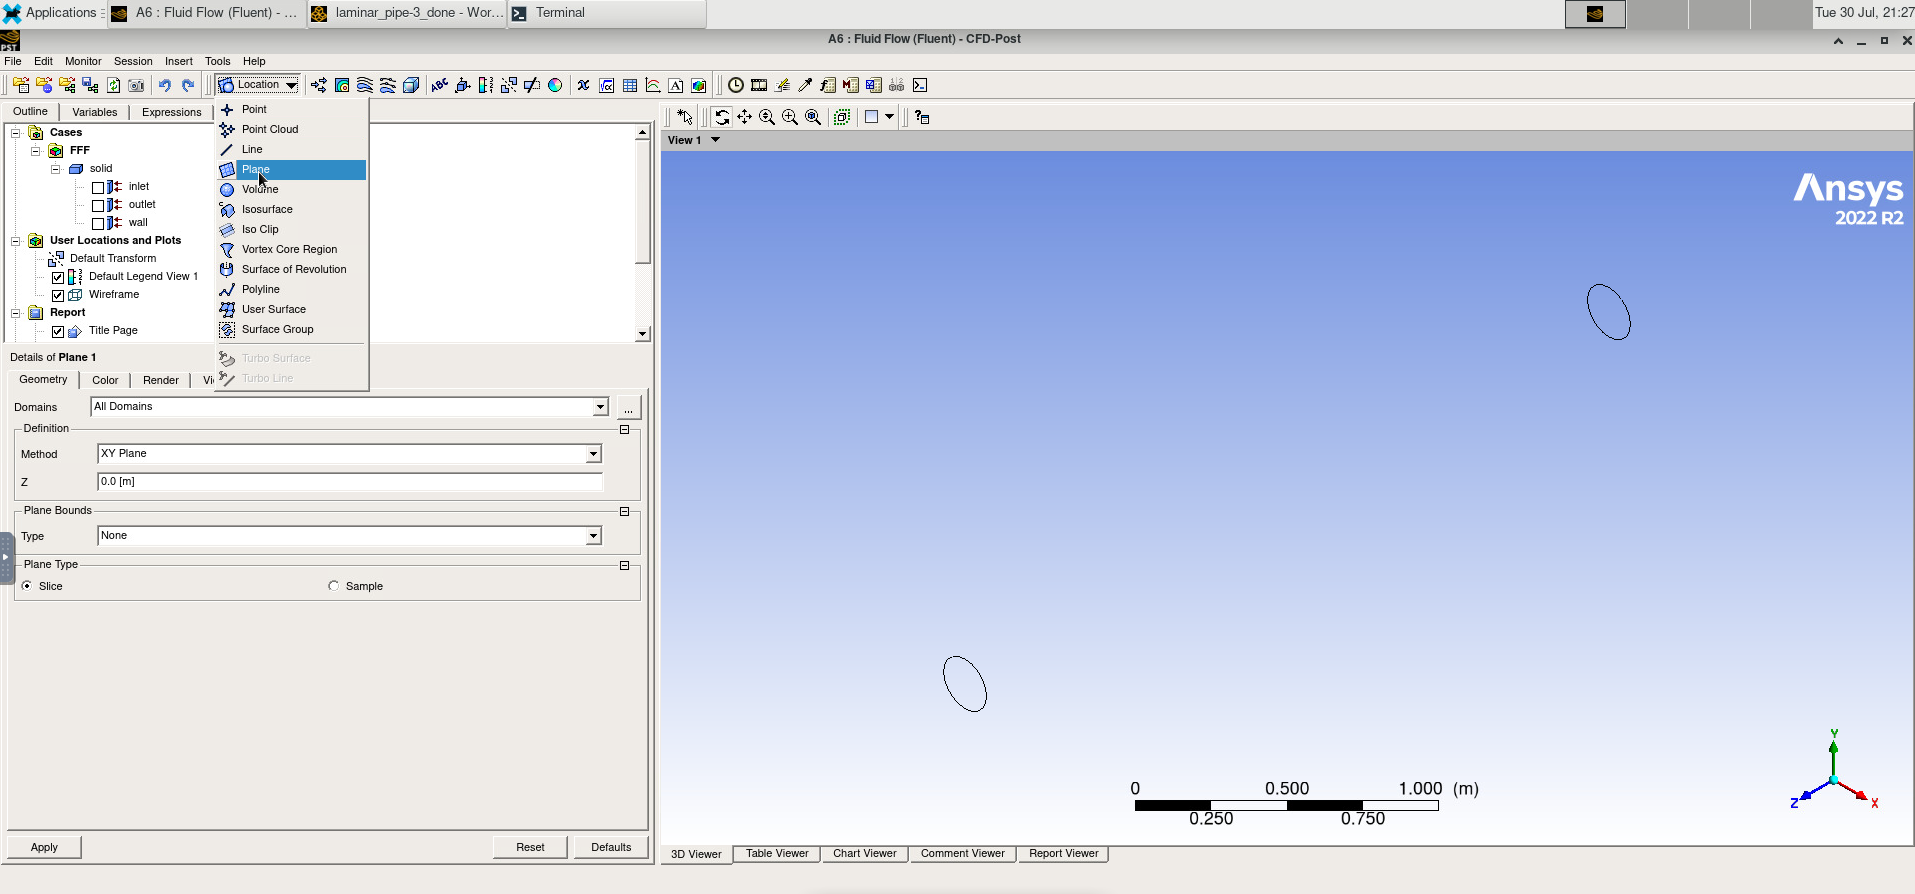
Task: Uncheck Default Legend View 1 checkbox
Action: tap(58, 277)
